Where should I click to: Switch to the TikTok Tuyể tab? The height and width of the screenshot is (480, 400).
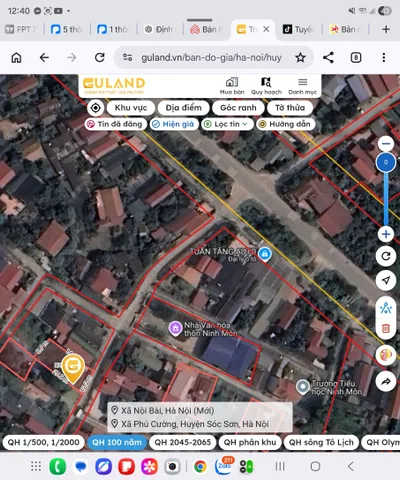click(298, 29)
